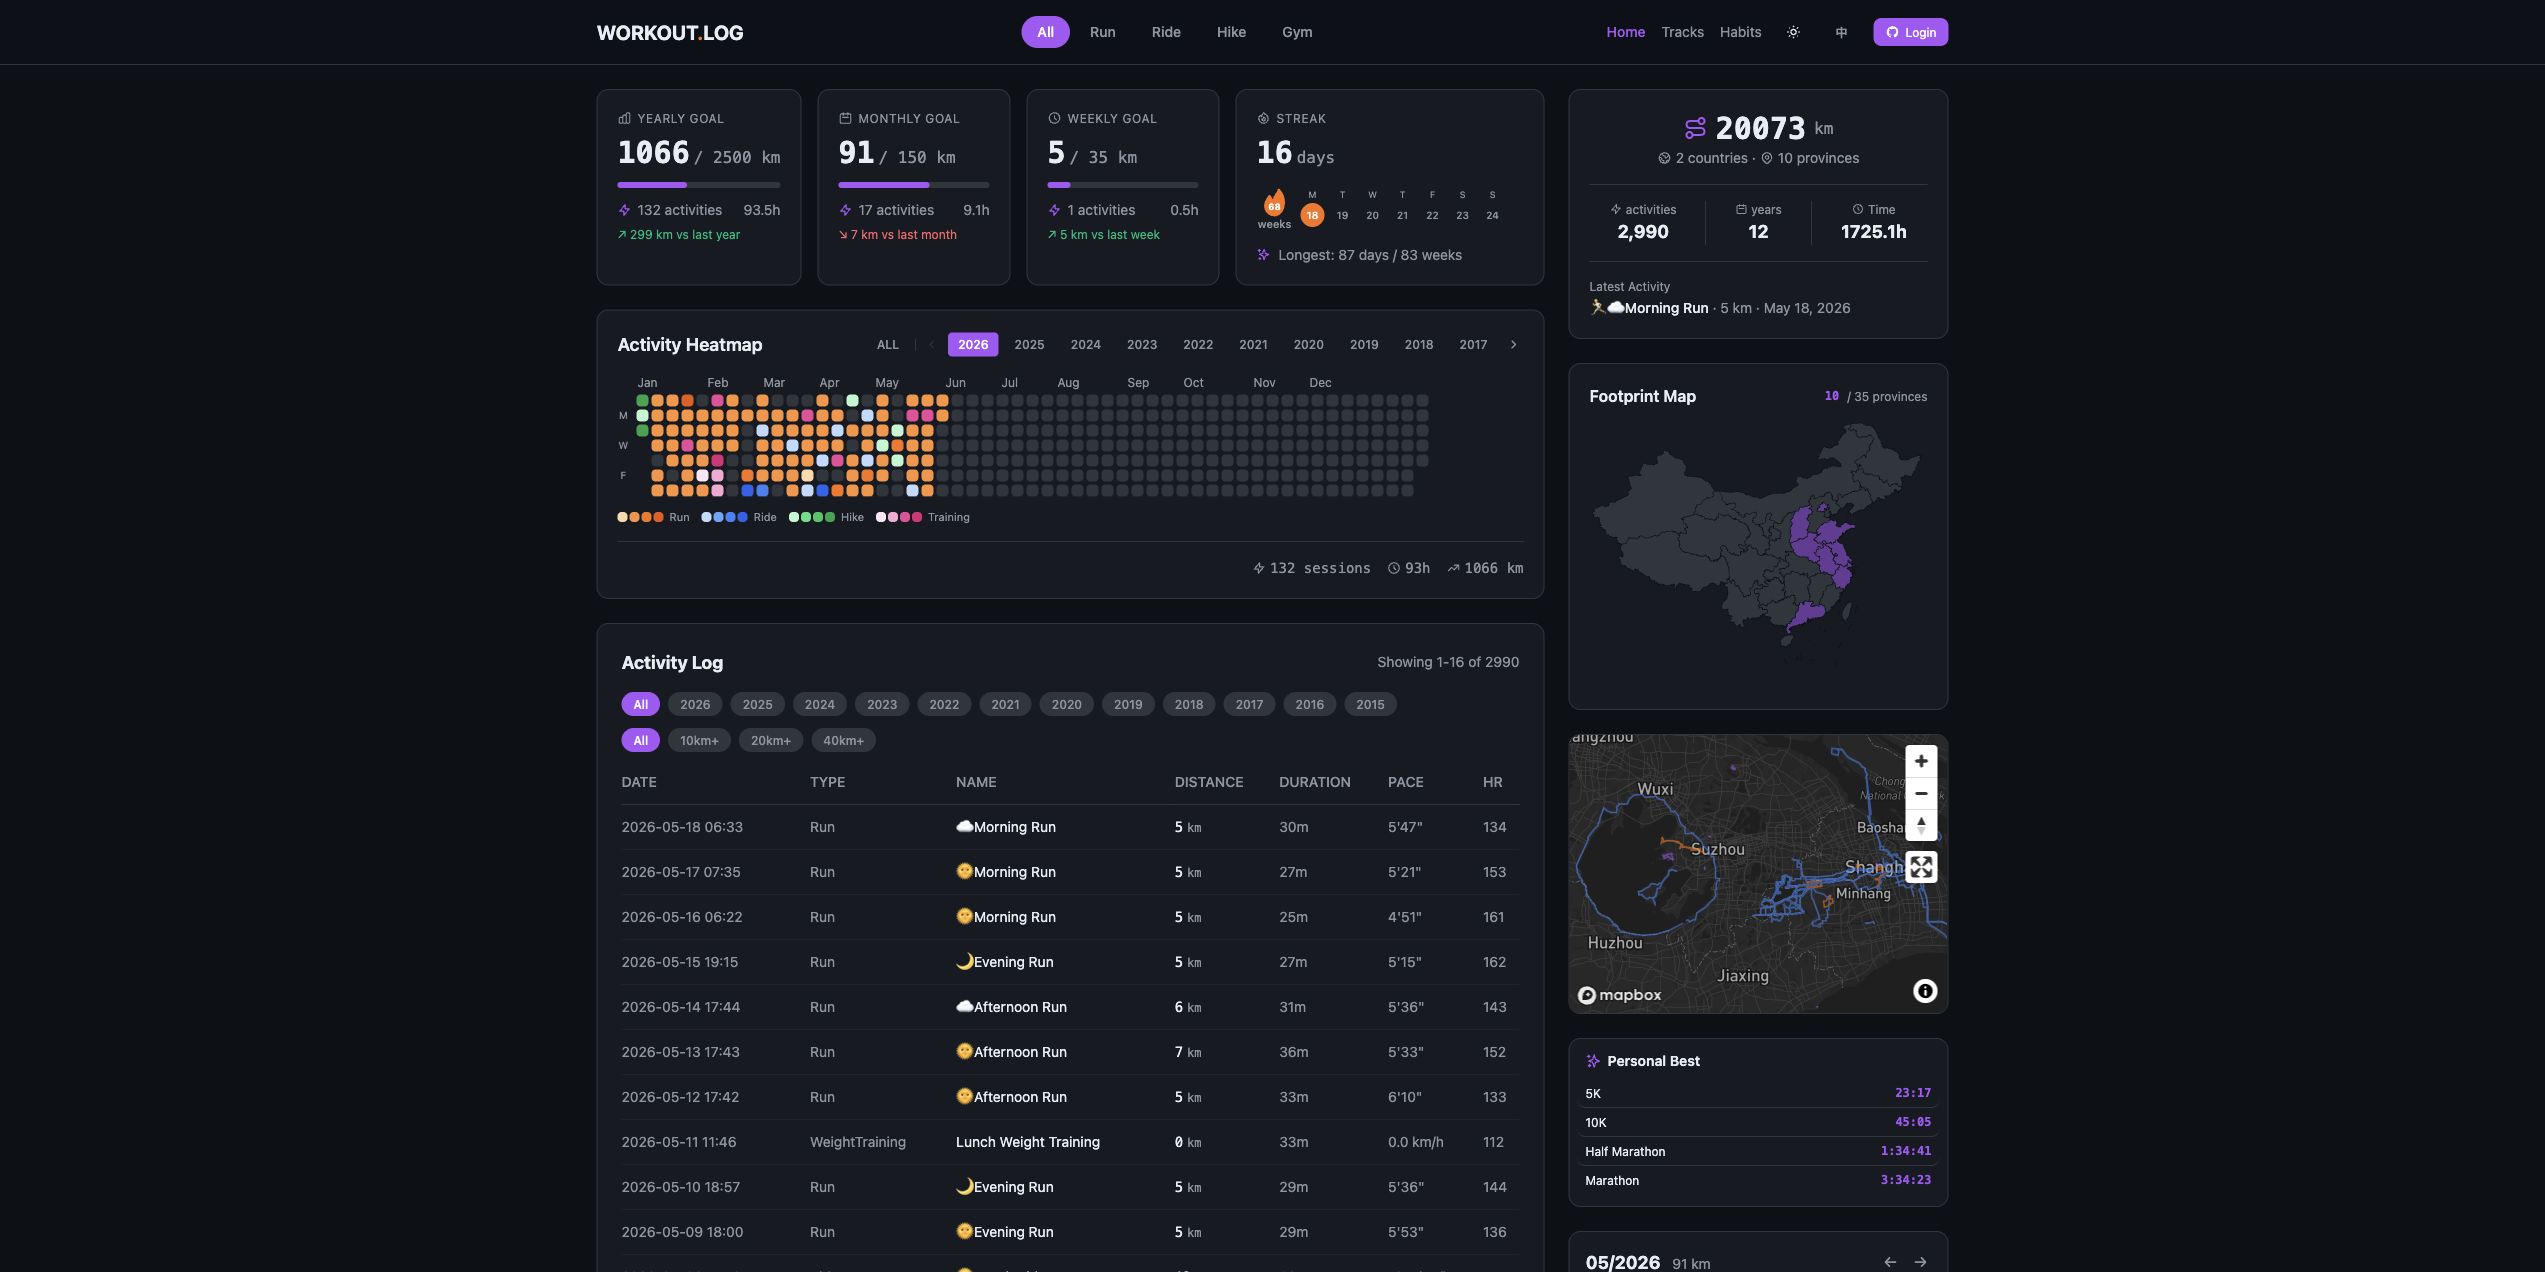Reset map bearing with compass icon
The height and width of the screenshot is (1272, 2545).
[x=1921, y=825]
